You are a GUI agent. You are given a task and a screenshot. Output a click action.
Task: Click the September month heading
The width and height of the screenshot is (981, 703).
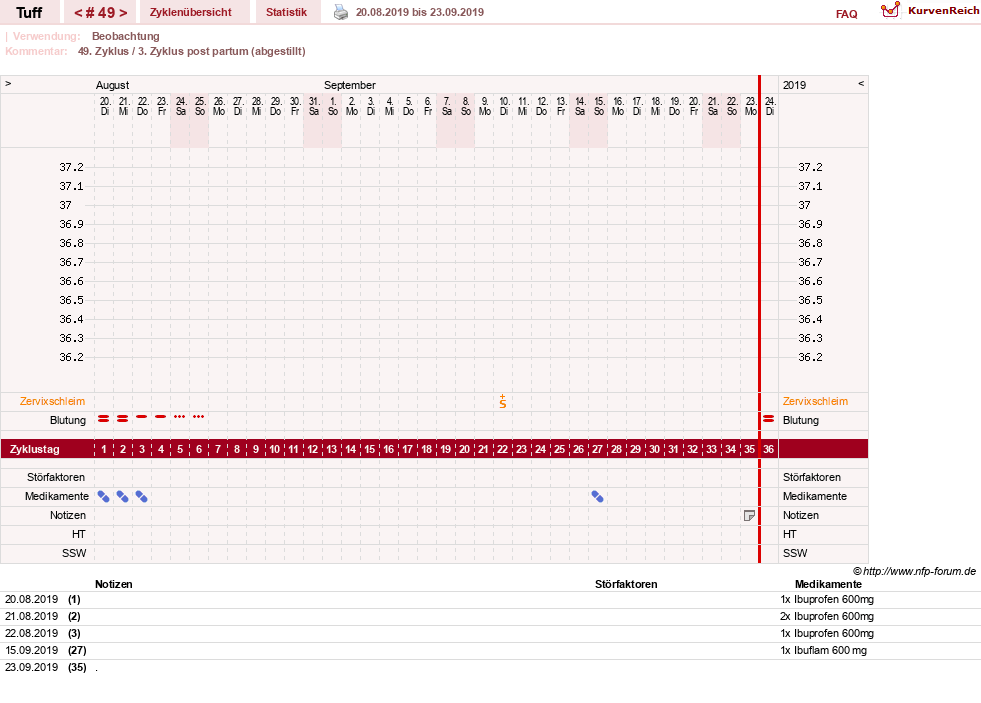coord(350,85)
